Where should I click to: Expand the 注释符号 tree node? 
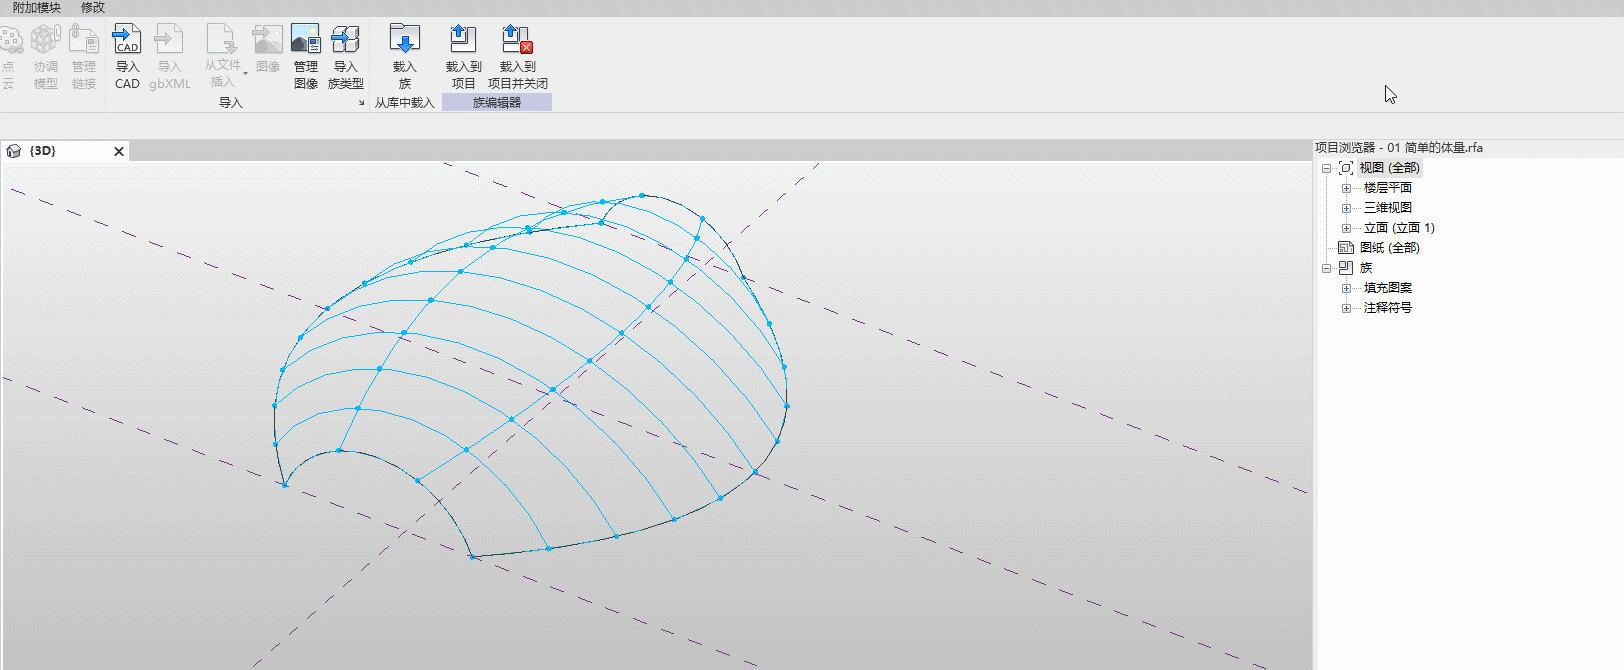pyautogui.click(x=1346, y=308)
